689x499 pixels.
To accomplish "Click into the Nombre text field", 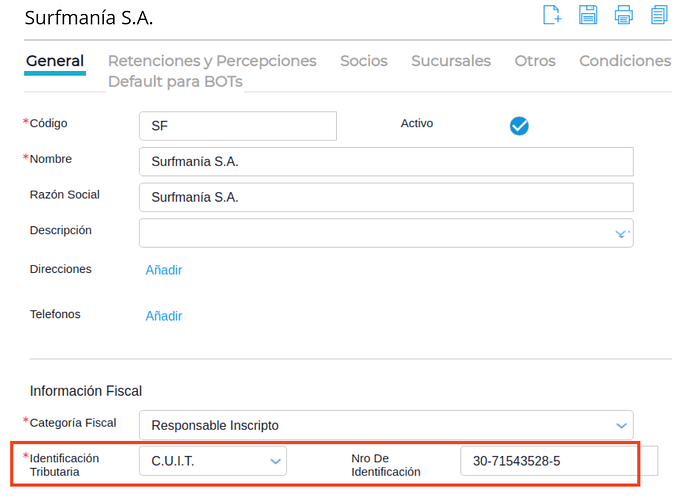I will 386,162.
